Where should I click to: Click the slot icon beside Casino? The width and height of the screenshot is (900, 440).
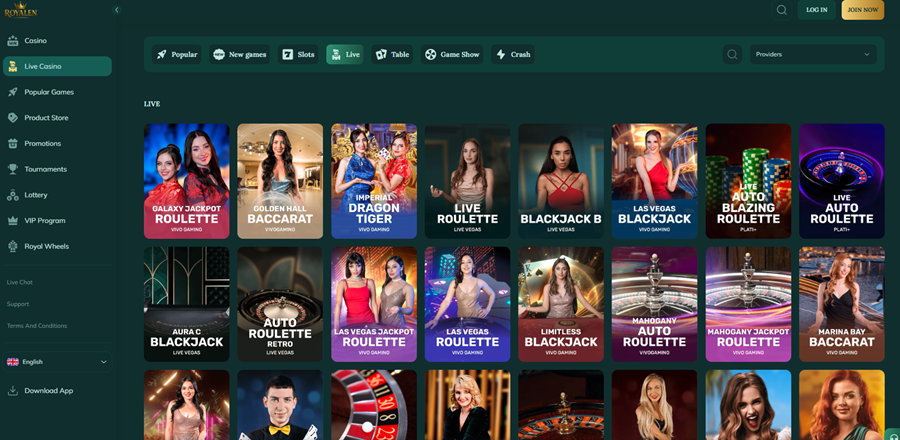coord(13,41)
